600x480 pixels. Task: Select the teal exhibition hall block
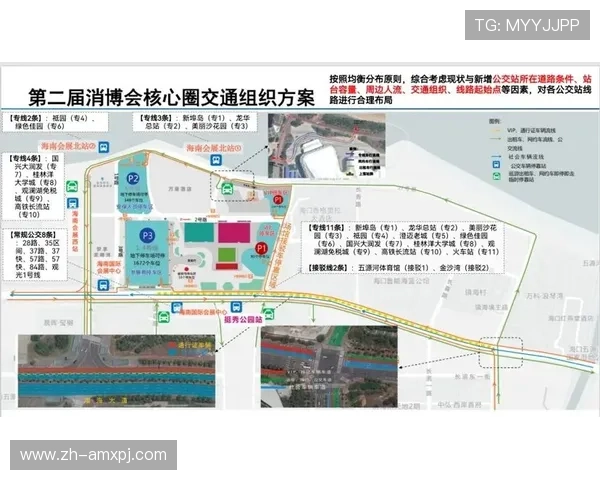pyautogui.click(x=199, y=232)
